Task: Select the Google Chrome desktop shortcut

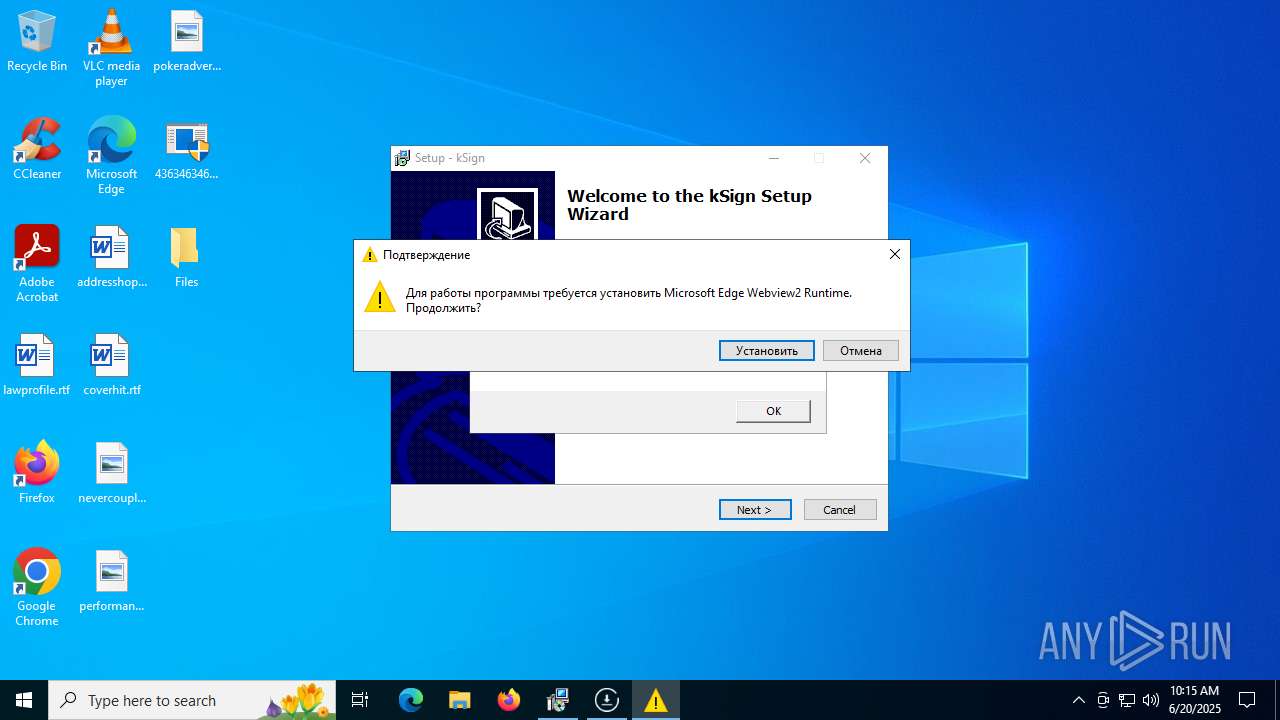Action: pyautogui.click(x=37, y=588)
